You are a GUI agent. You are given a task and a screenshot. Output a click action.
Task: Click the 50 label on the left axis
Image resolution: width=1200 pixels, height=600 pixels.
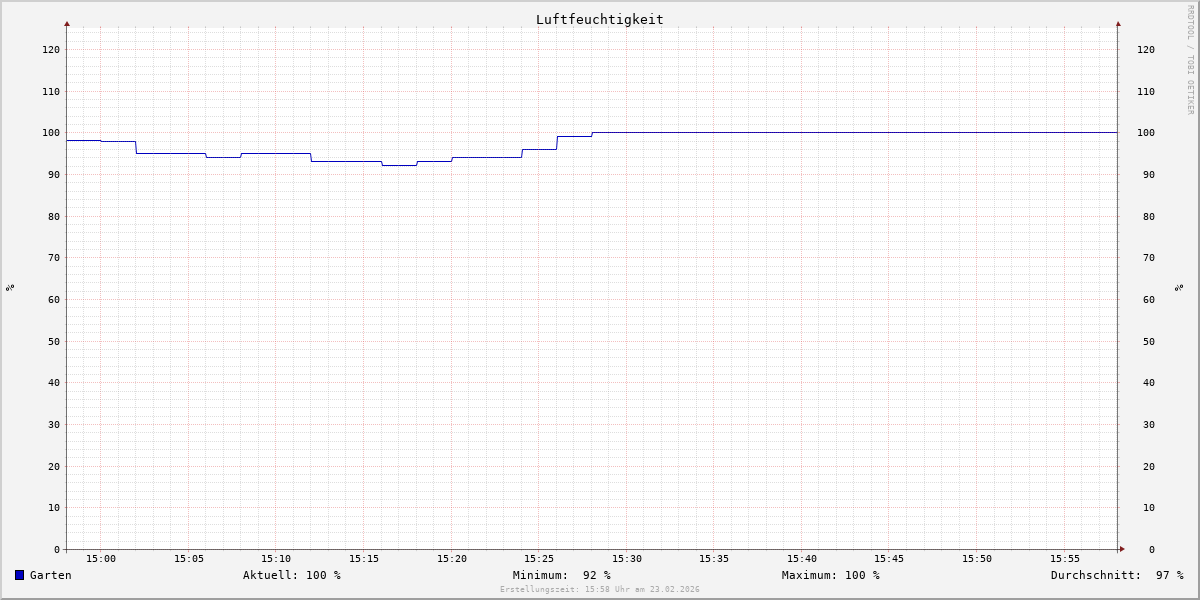pyautogui.click(x=54, y=341)
